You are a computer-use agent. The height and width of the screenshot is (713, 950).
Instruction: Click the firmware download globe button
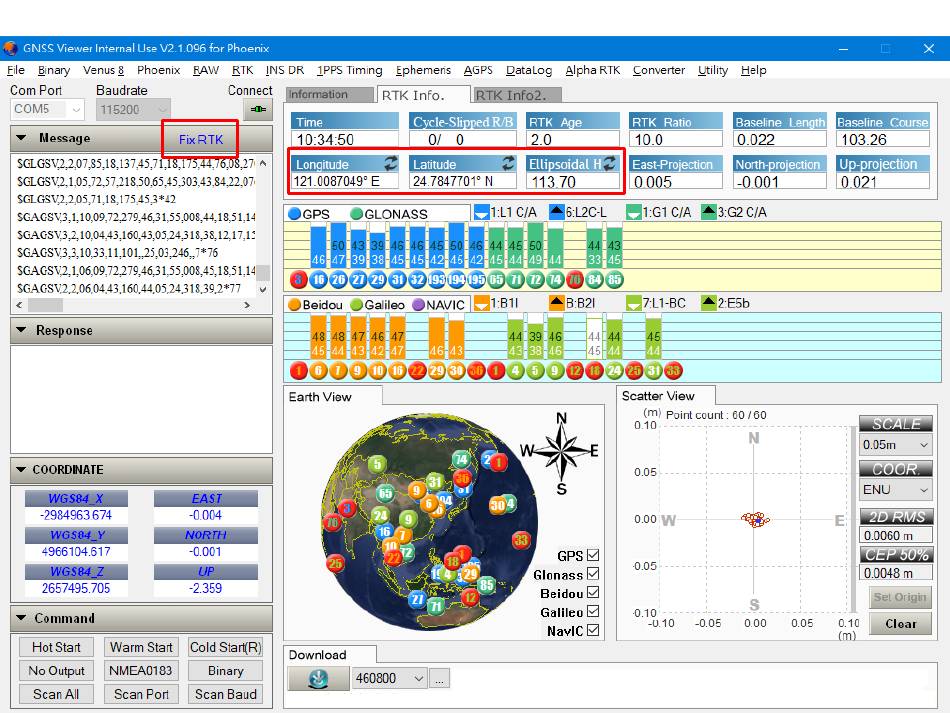(318, 678)
